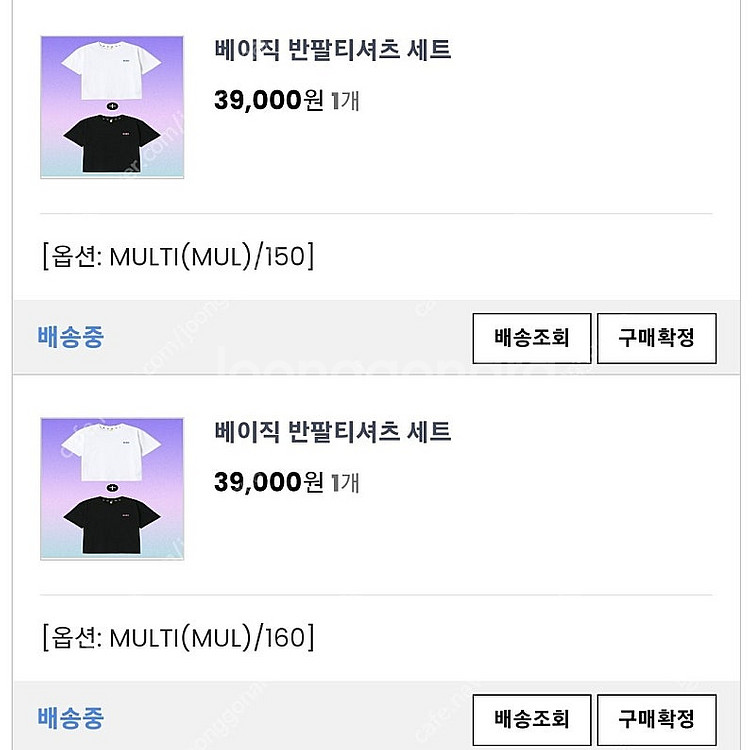Screen dimensions: 756x750
Task: Open 베이직 반팔티셔츠 세트 title of the 160 order
Action: (333, 431)
